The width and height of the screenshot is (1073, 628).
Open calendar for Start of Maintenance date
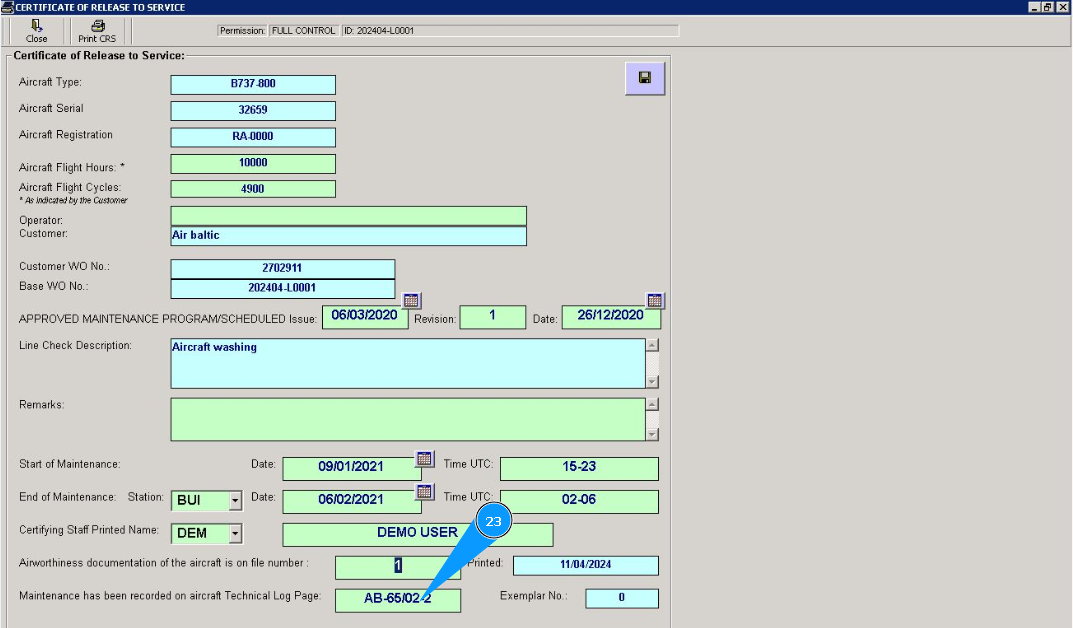click(x=425, y=459)
